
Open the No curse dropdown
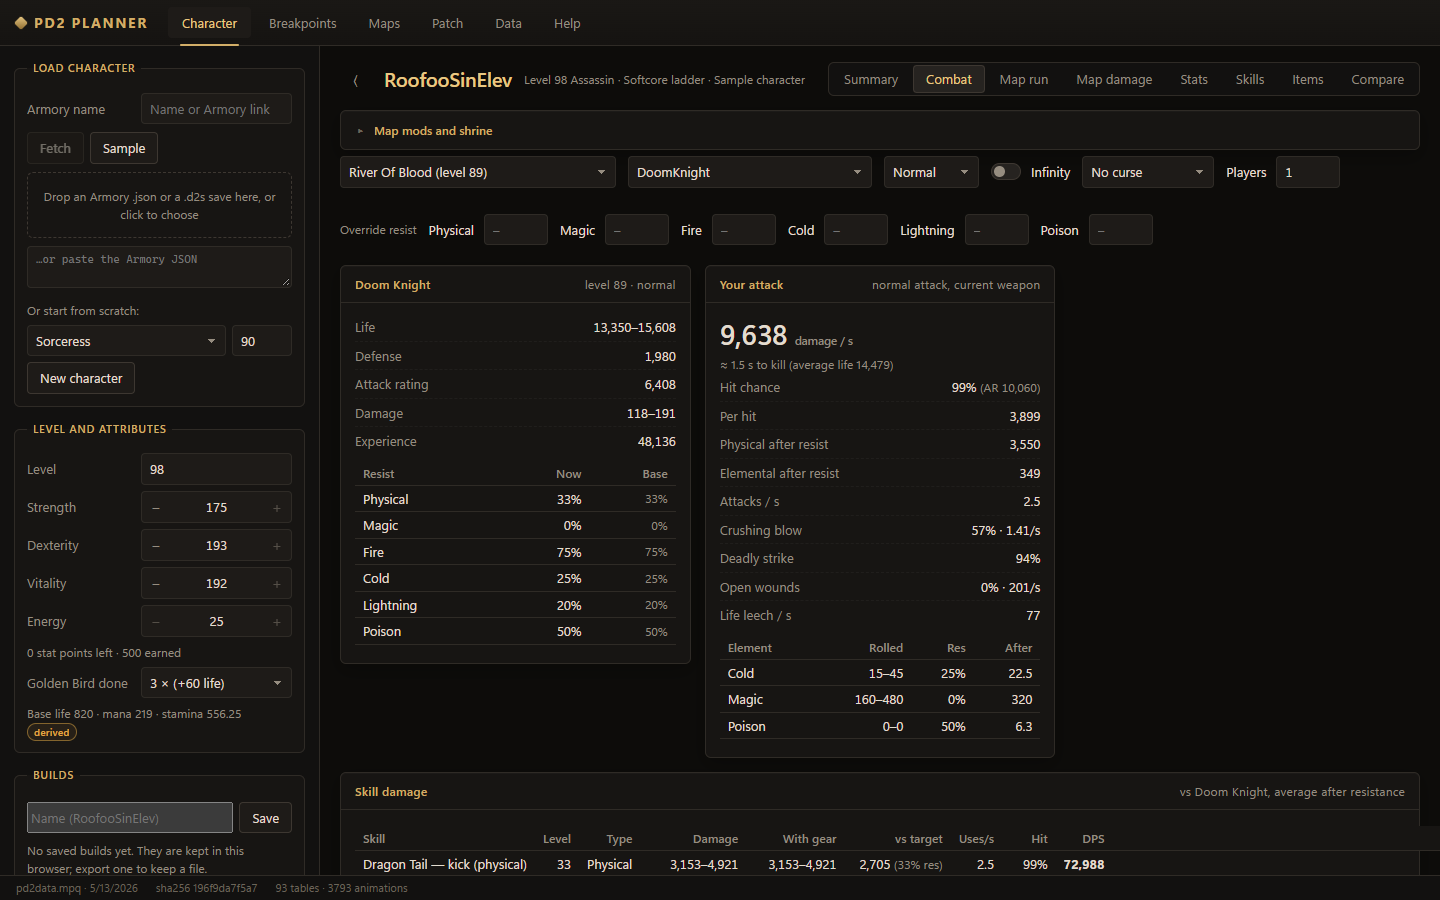coord(1148,172)
